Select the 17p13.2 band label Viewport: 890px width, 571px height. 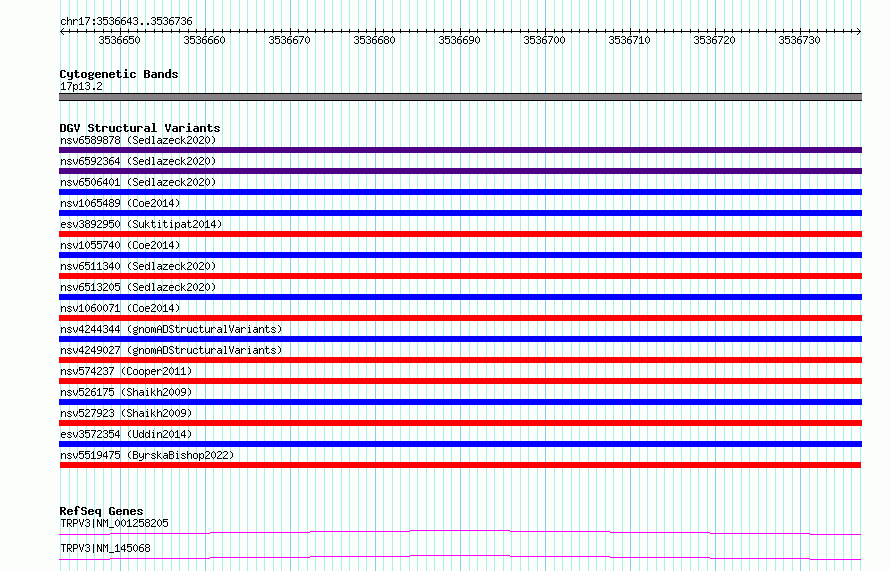tap(81, 86)
